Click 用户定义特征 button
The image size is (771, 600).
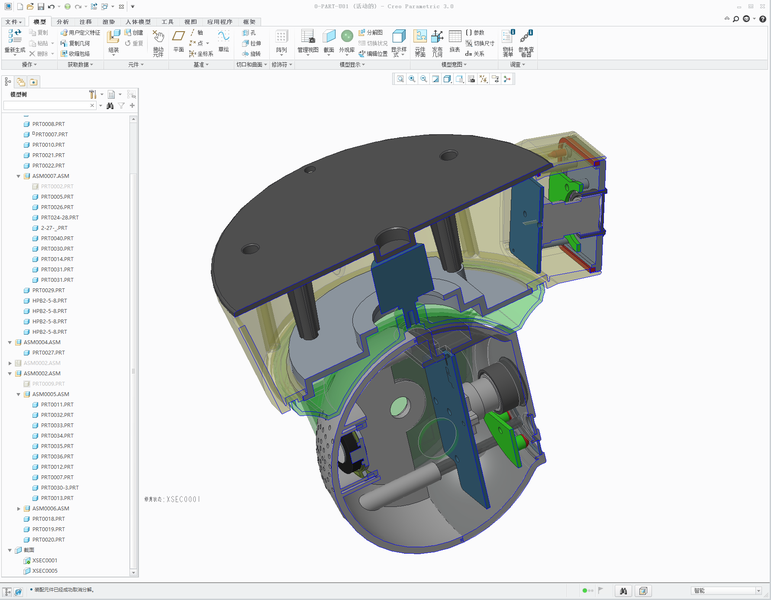coord(80,32)
